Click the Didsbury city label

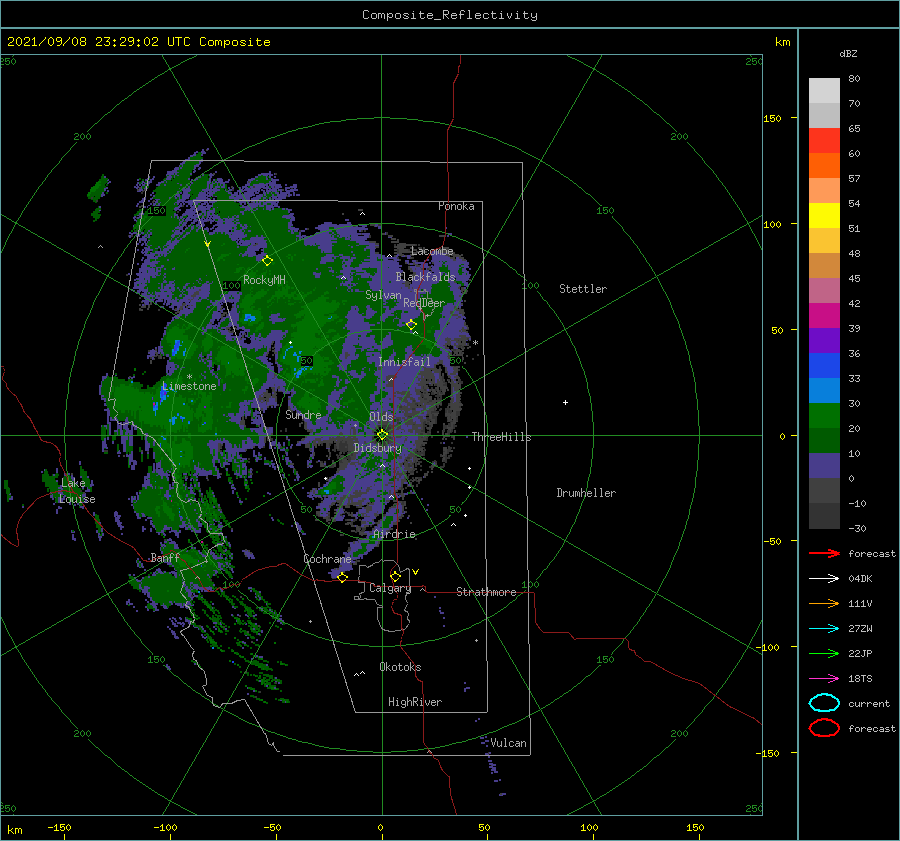(378, 448)
